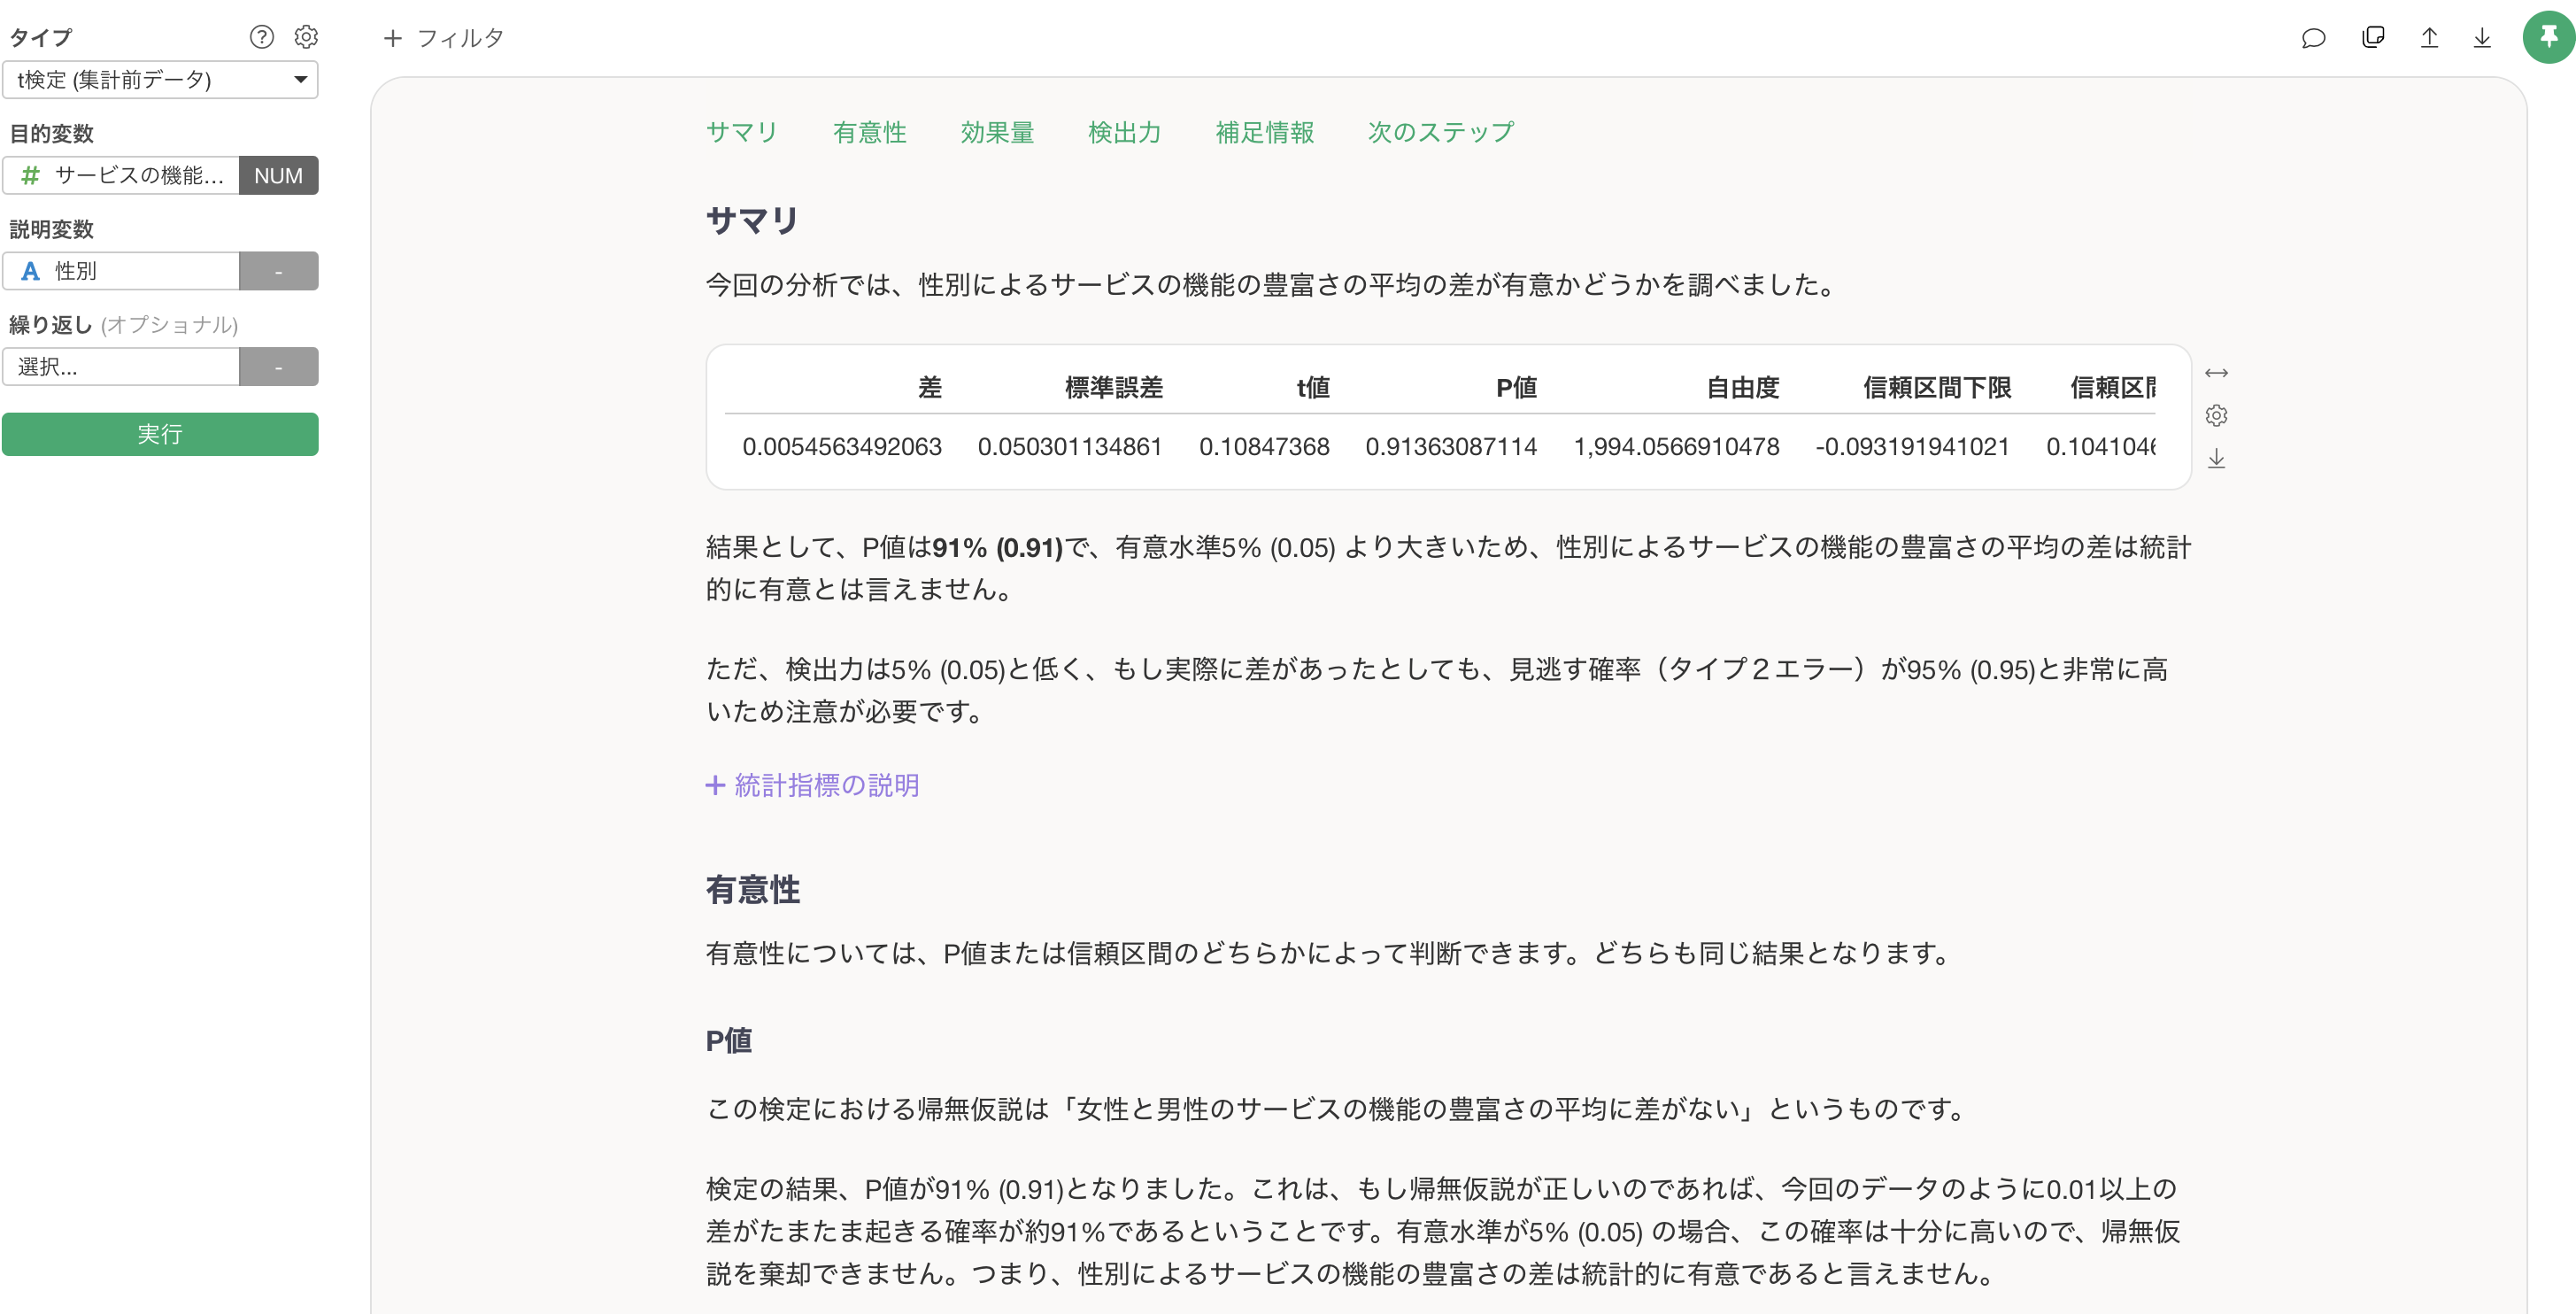Screen dimensions: 2576x1314
Task: Open the function menu beside 性別
Action: coord(278,271)
